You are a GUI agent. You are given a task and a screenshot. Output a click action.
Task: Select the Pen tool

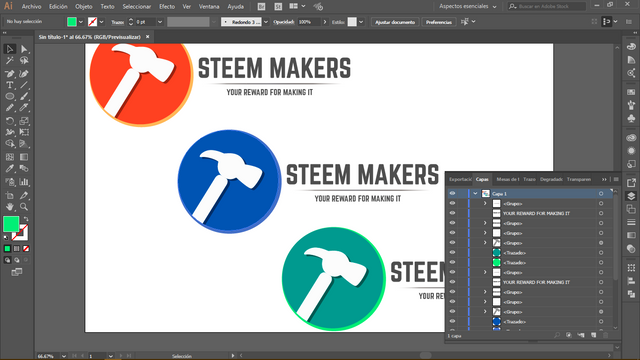[10, 74]
